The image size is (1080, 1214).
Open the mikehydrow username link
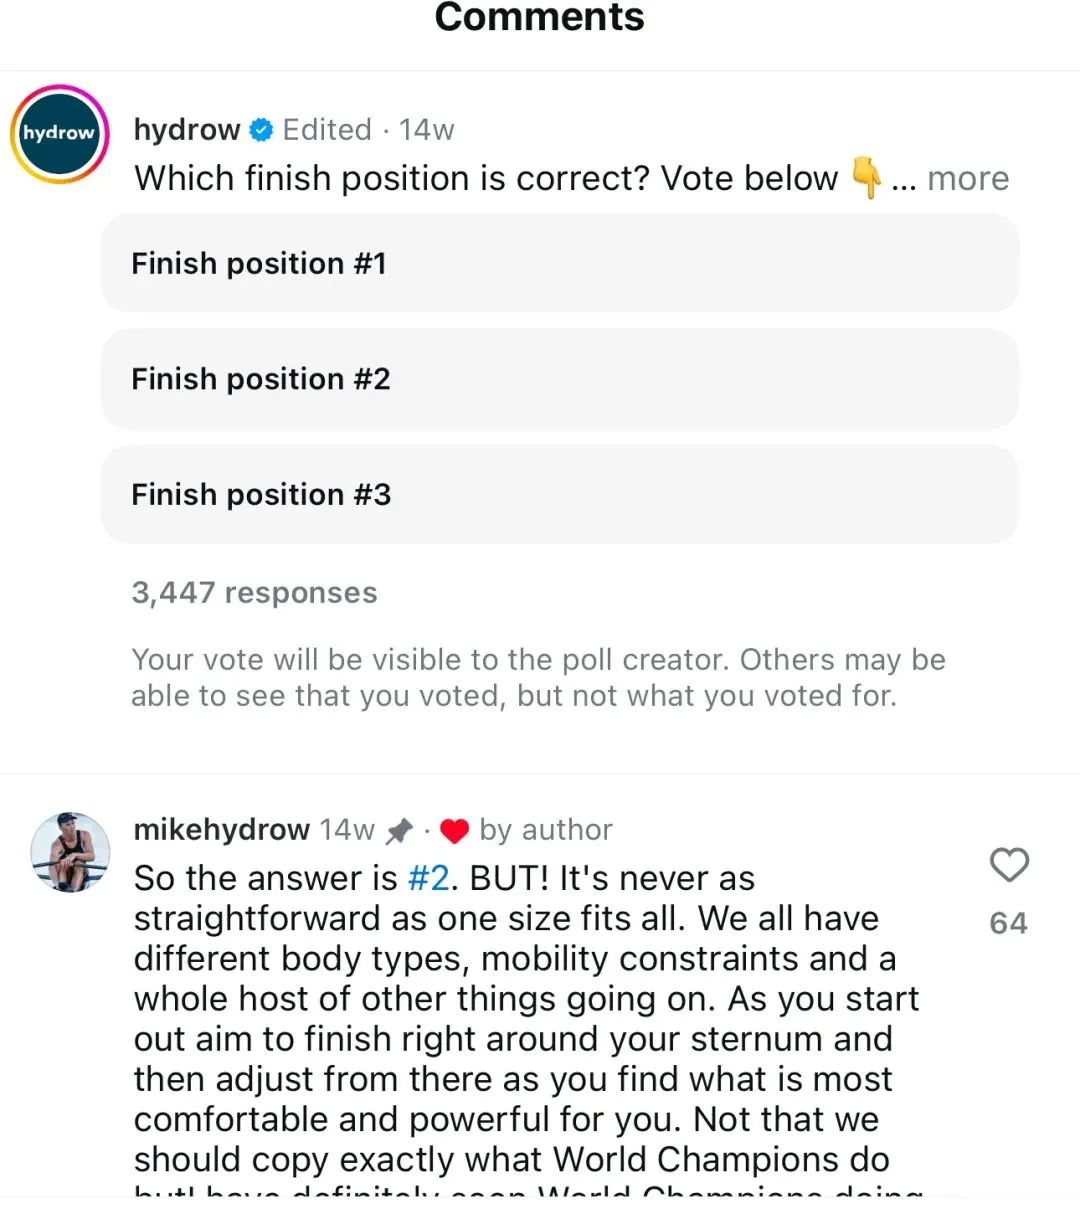point(221,830)
